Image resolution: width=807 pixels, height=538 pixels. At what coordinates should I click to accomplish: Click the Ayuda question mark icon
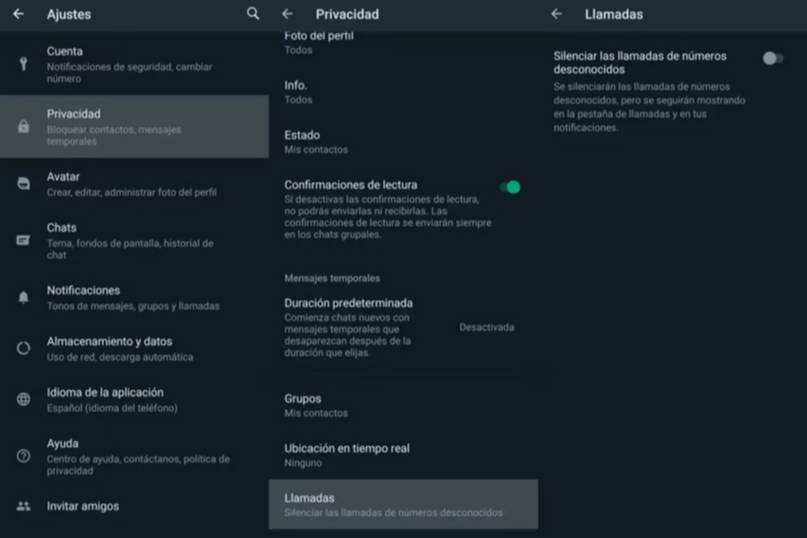24,456
